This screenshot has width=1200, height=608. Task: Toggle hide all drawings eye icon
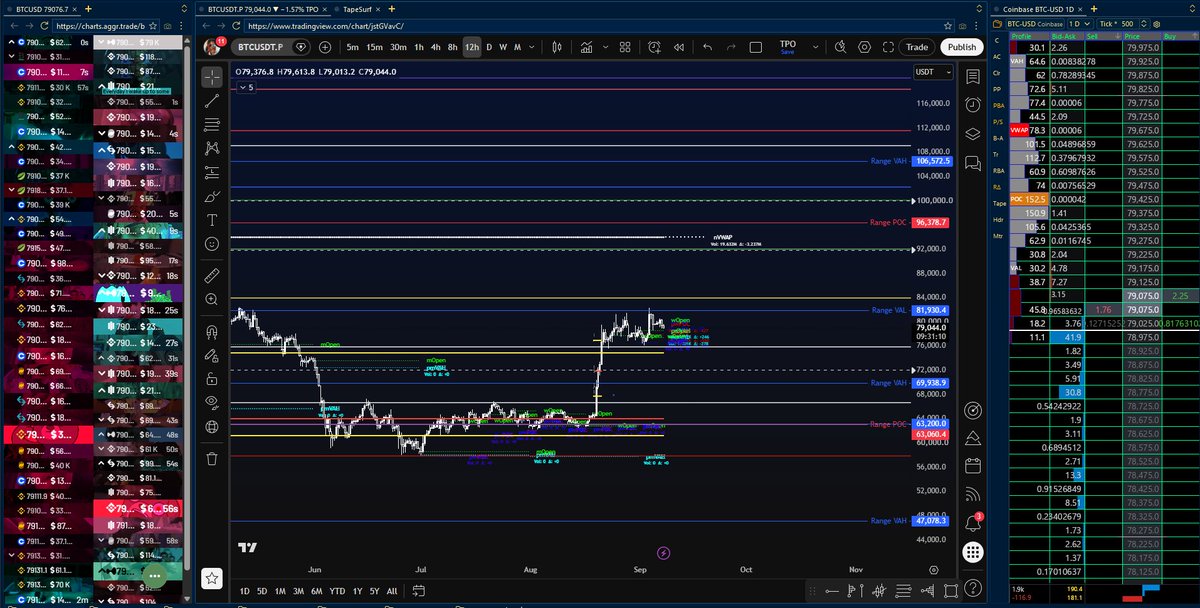(212, 403)
